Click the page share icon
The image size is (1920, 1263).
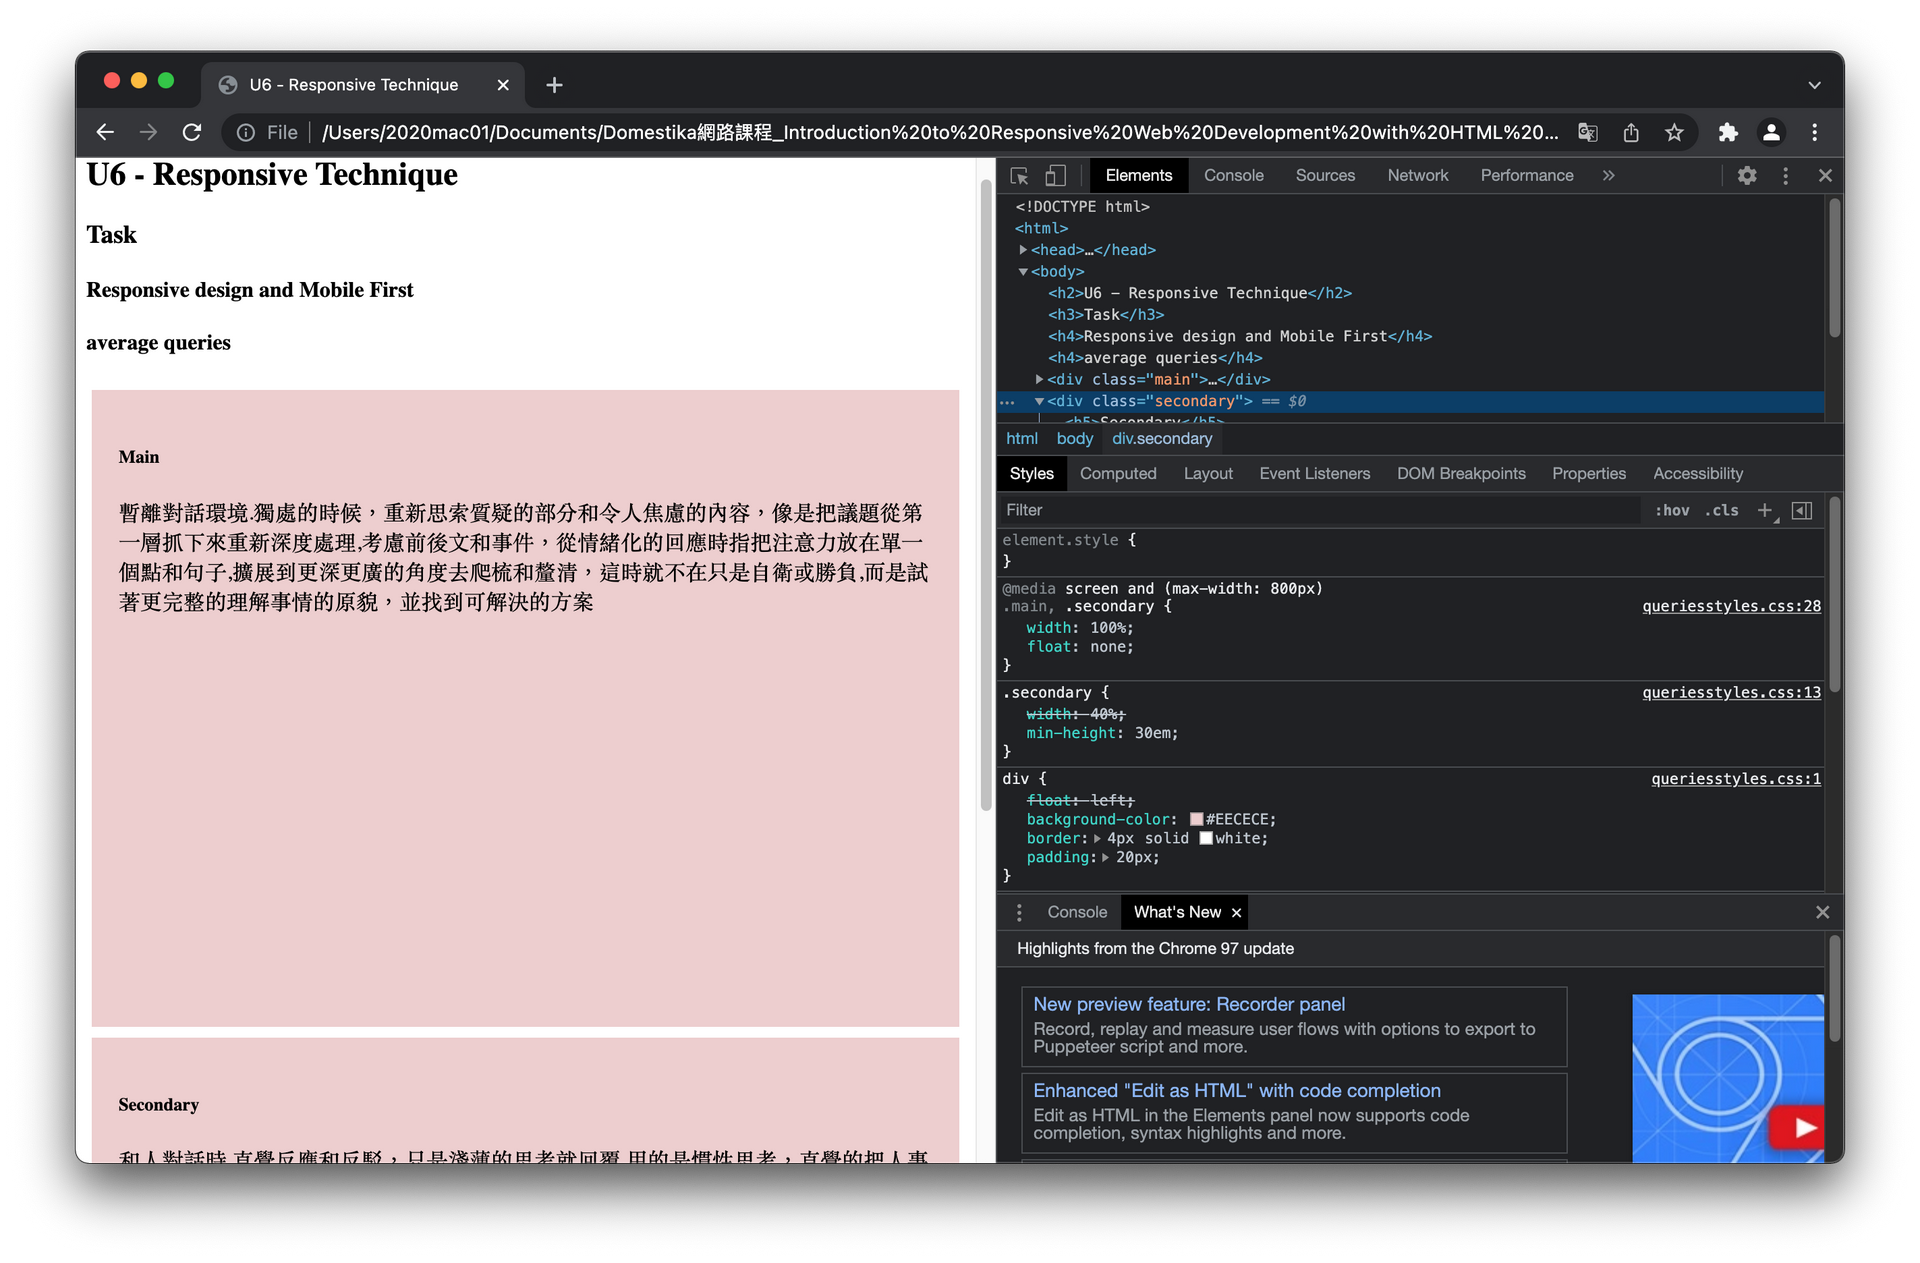1631,133
